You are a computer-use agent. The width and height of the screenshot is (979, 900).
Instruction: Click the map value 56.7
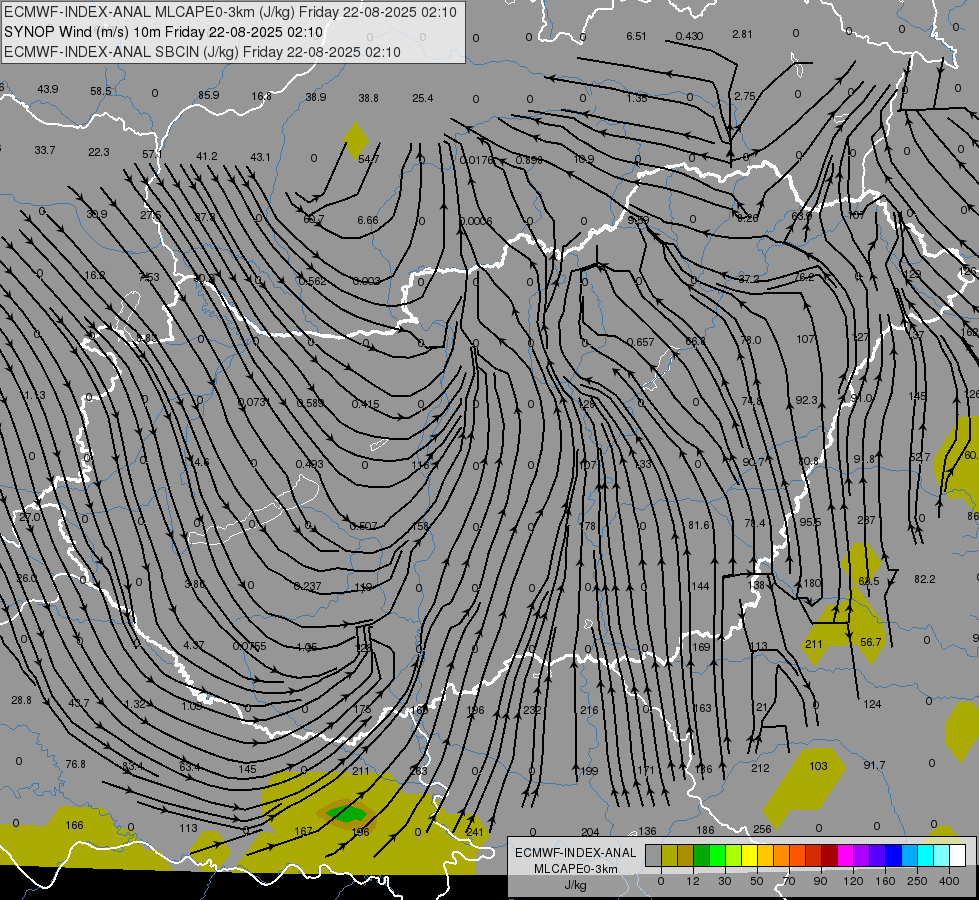[x=870, y=642]
